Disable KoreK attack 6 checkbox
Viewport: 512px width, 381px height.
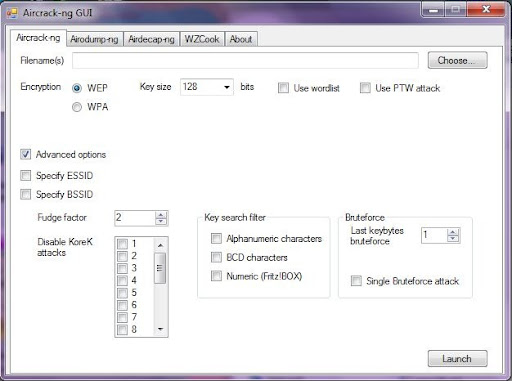122,305
